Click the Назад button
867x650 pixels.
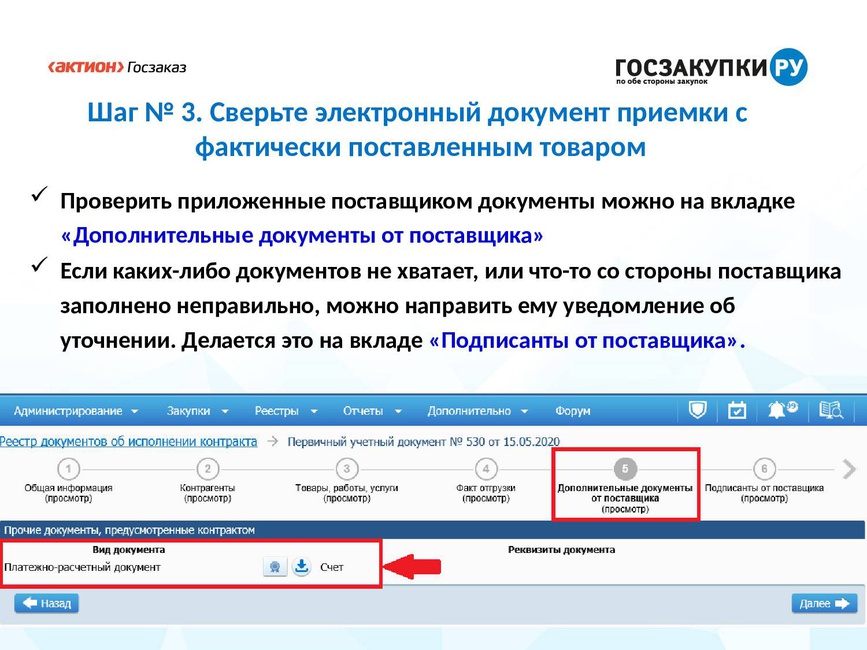47,603
